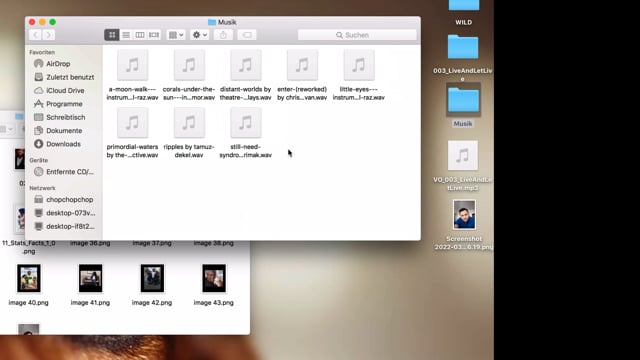Screen dimensions: 640x360
Task: Select distant-worlds wav file icon
Action: pyautogui.click(x=245, y=65)
